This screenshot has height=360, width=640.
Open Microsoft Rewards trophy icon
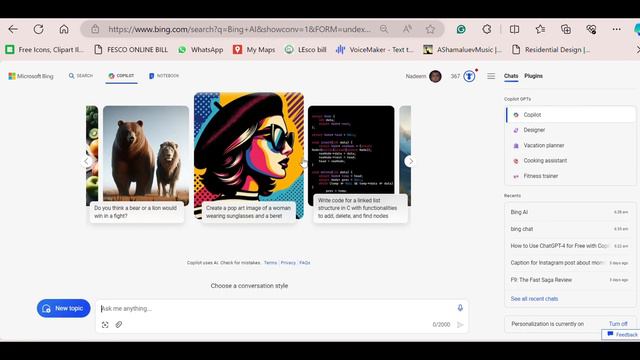469,76
